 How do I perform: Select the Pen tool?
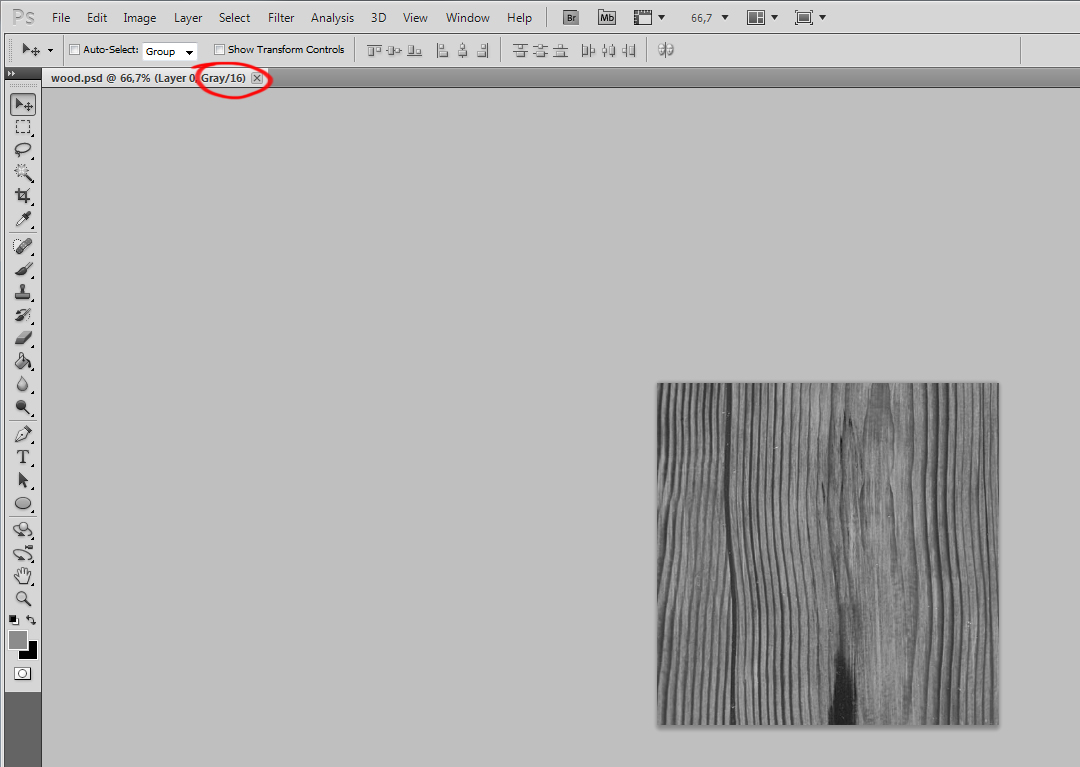point(23,434)
